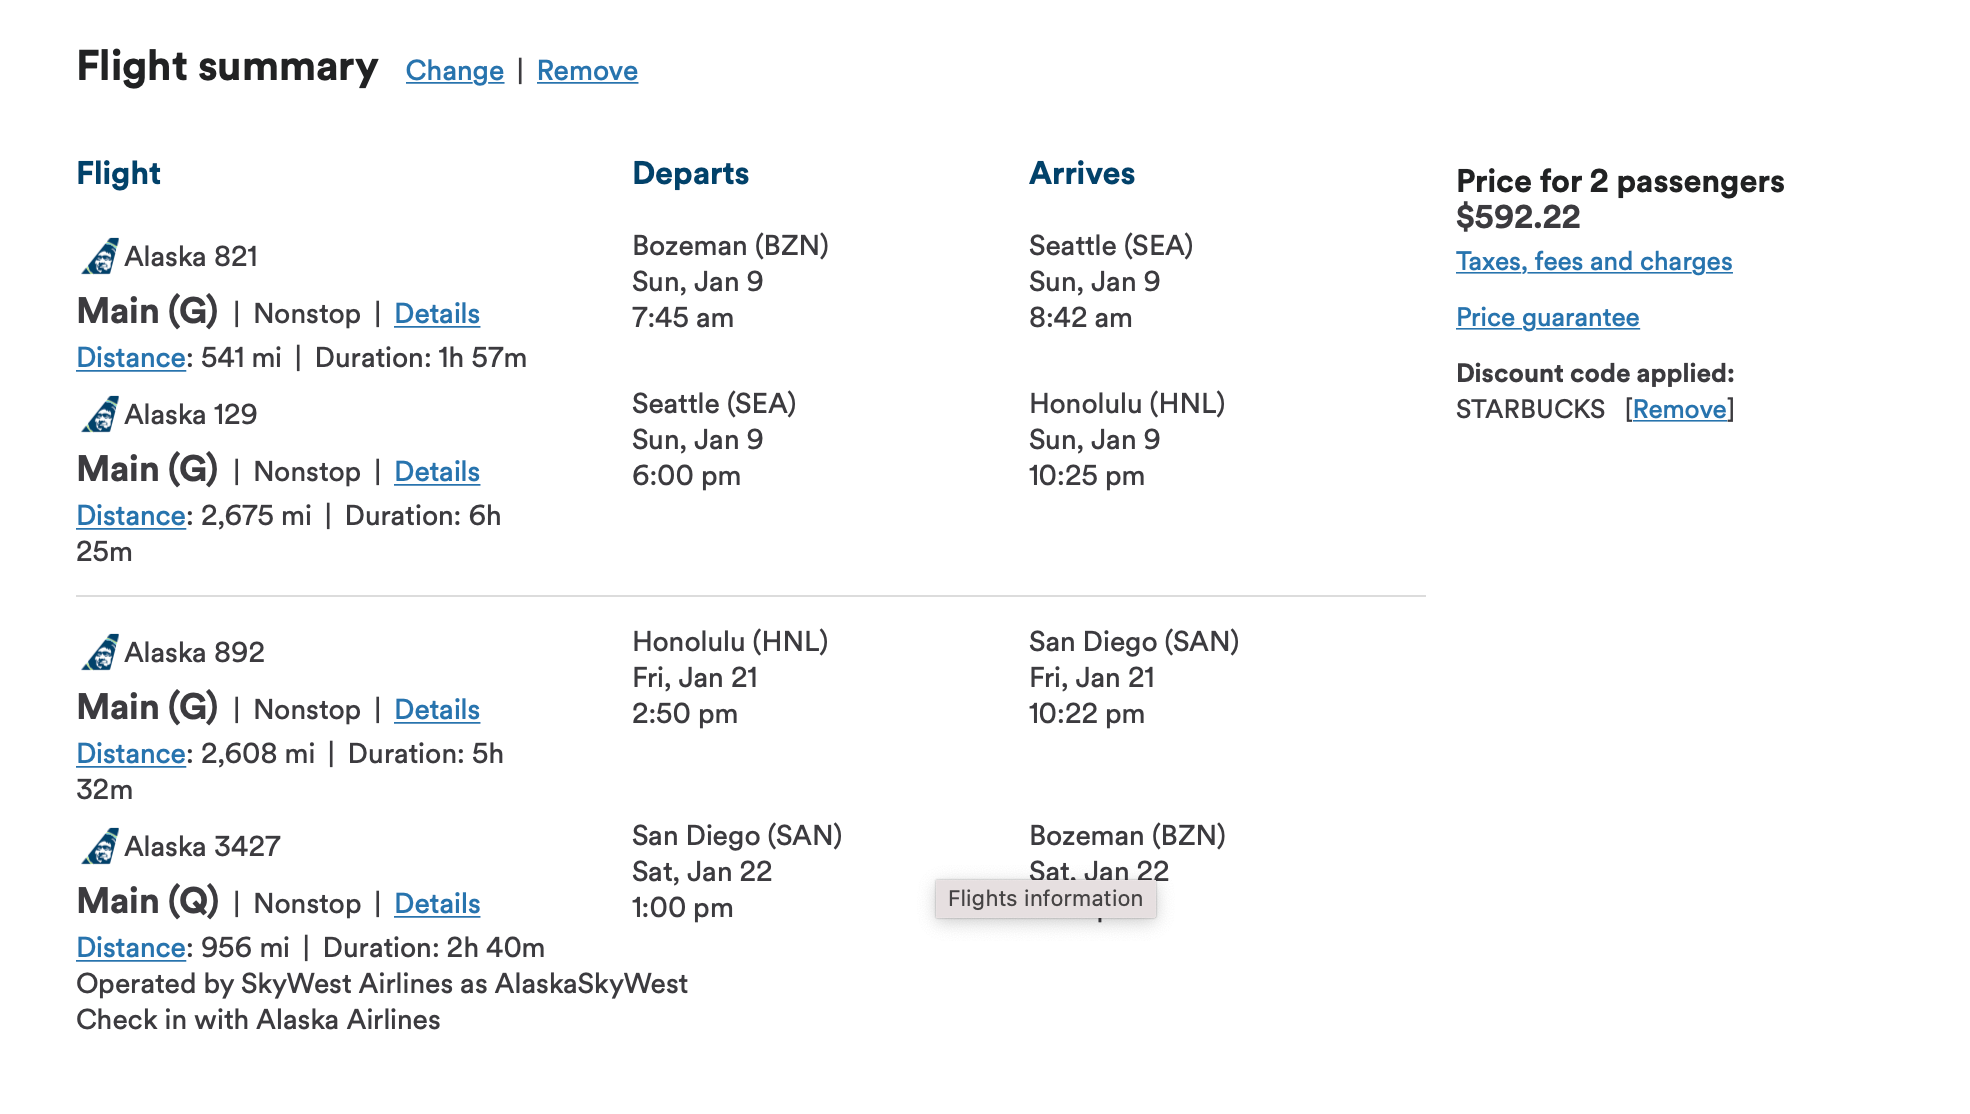Image resolution: width=1970 pixels, height=1114 pixels.
Task: Click Distance link for 956 mi flight
Action: click(x=131, y=948)
